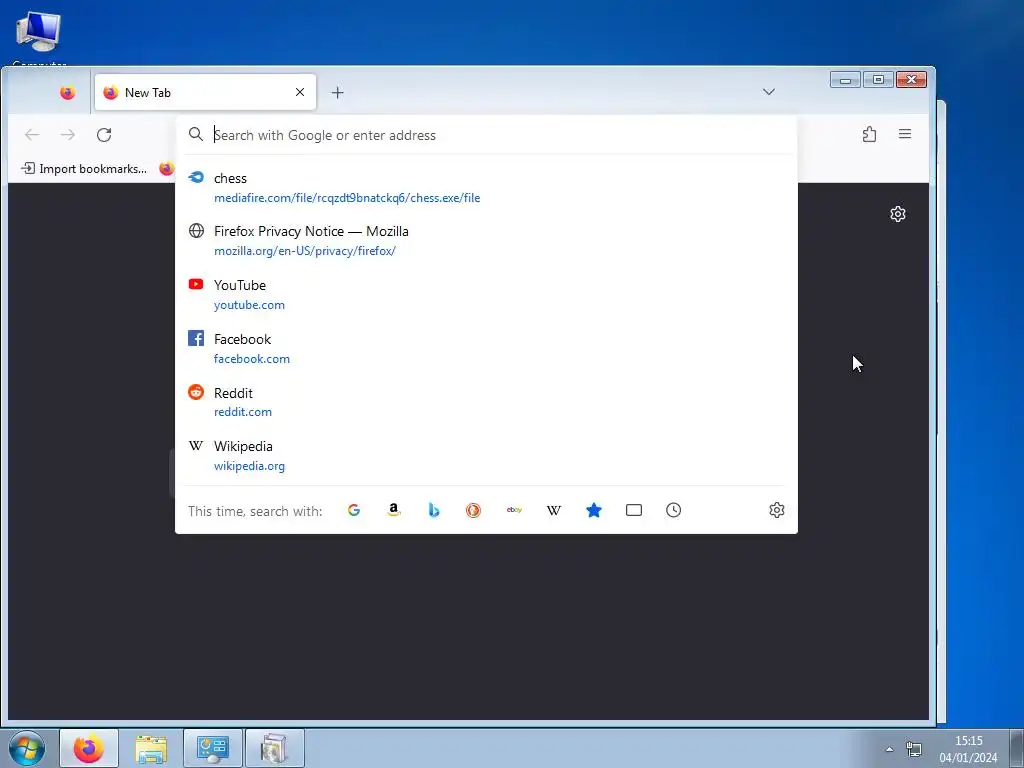
Task: Open Control Panel taskbar item
Action: (213, 748)
